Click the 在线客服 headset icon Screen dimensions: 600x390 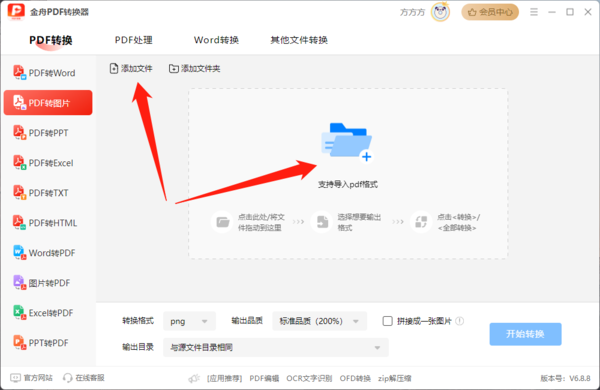[x=68, y=378]
